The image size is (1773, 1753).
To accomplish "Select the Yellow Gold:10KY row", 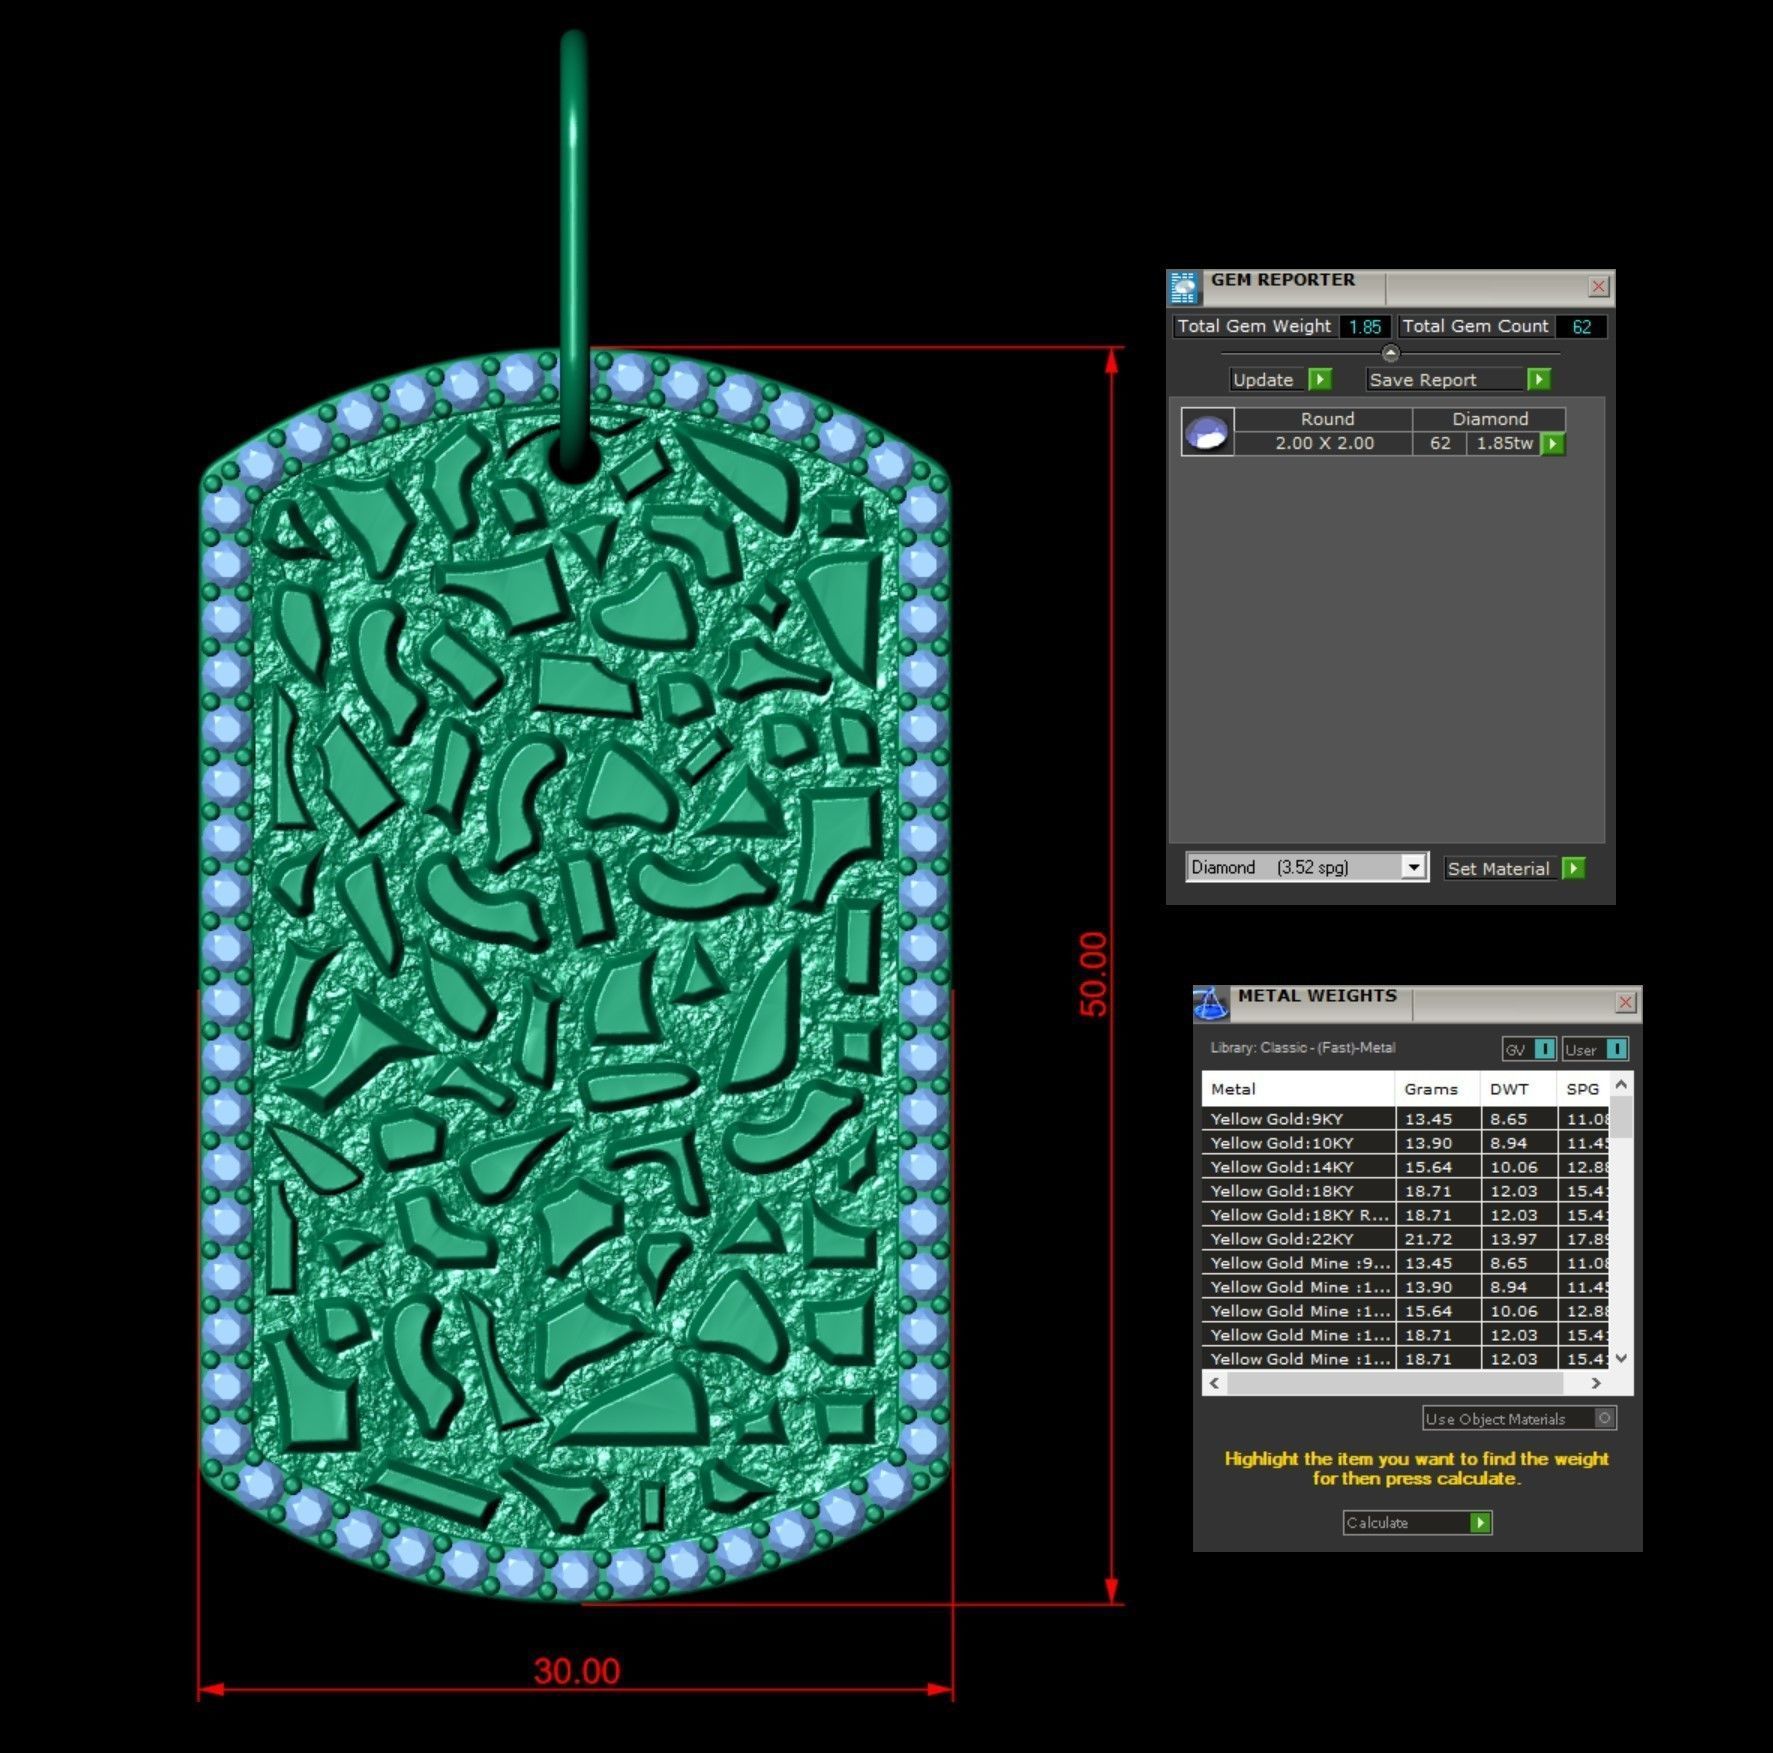I will [1405, 1143].
